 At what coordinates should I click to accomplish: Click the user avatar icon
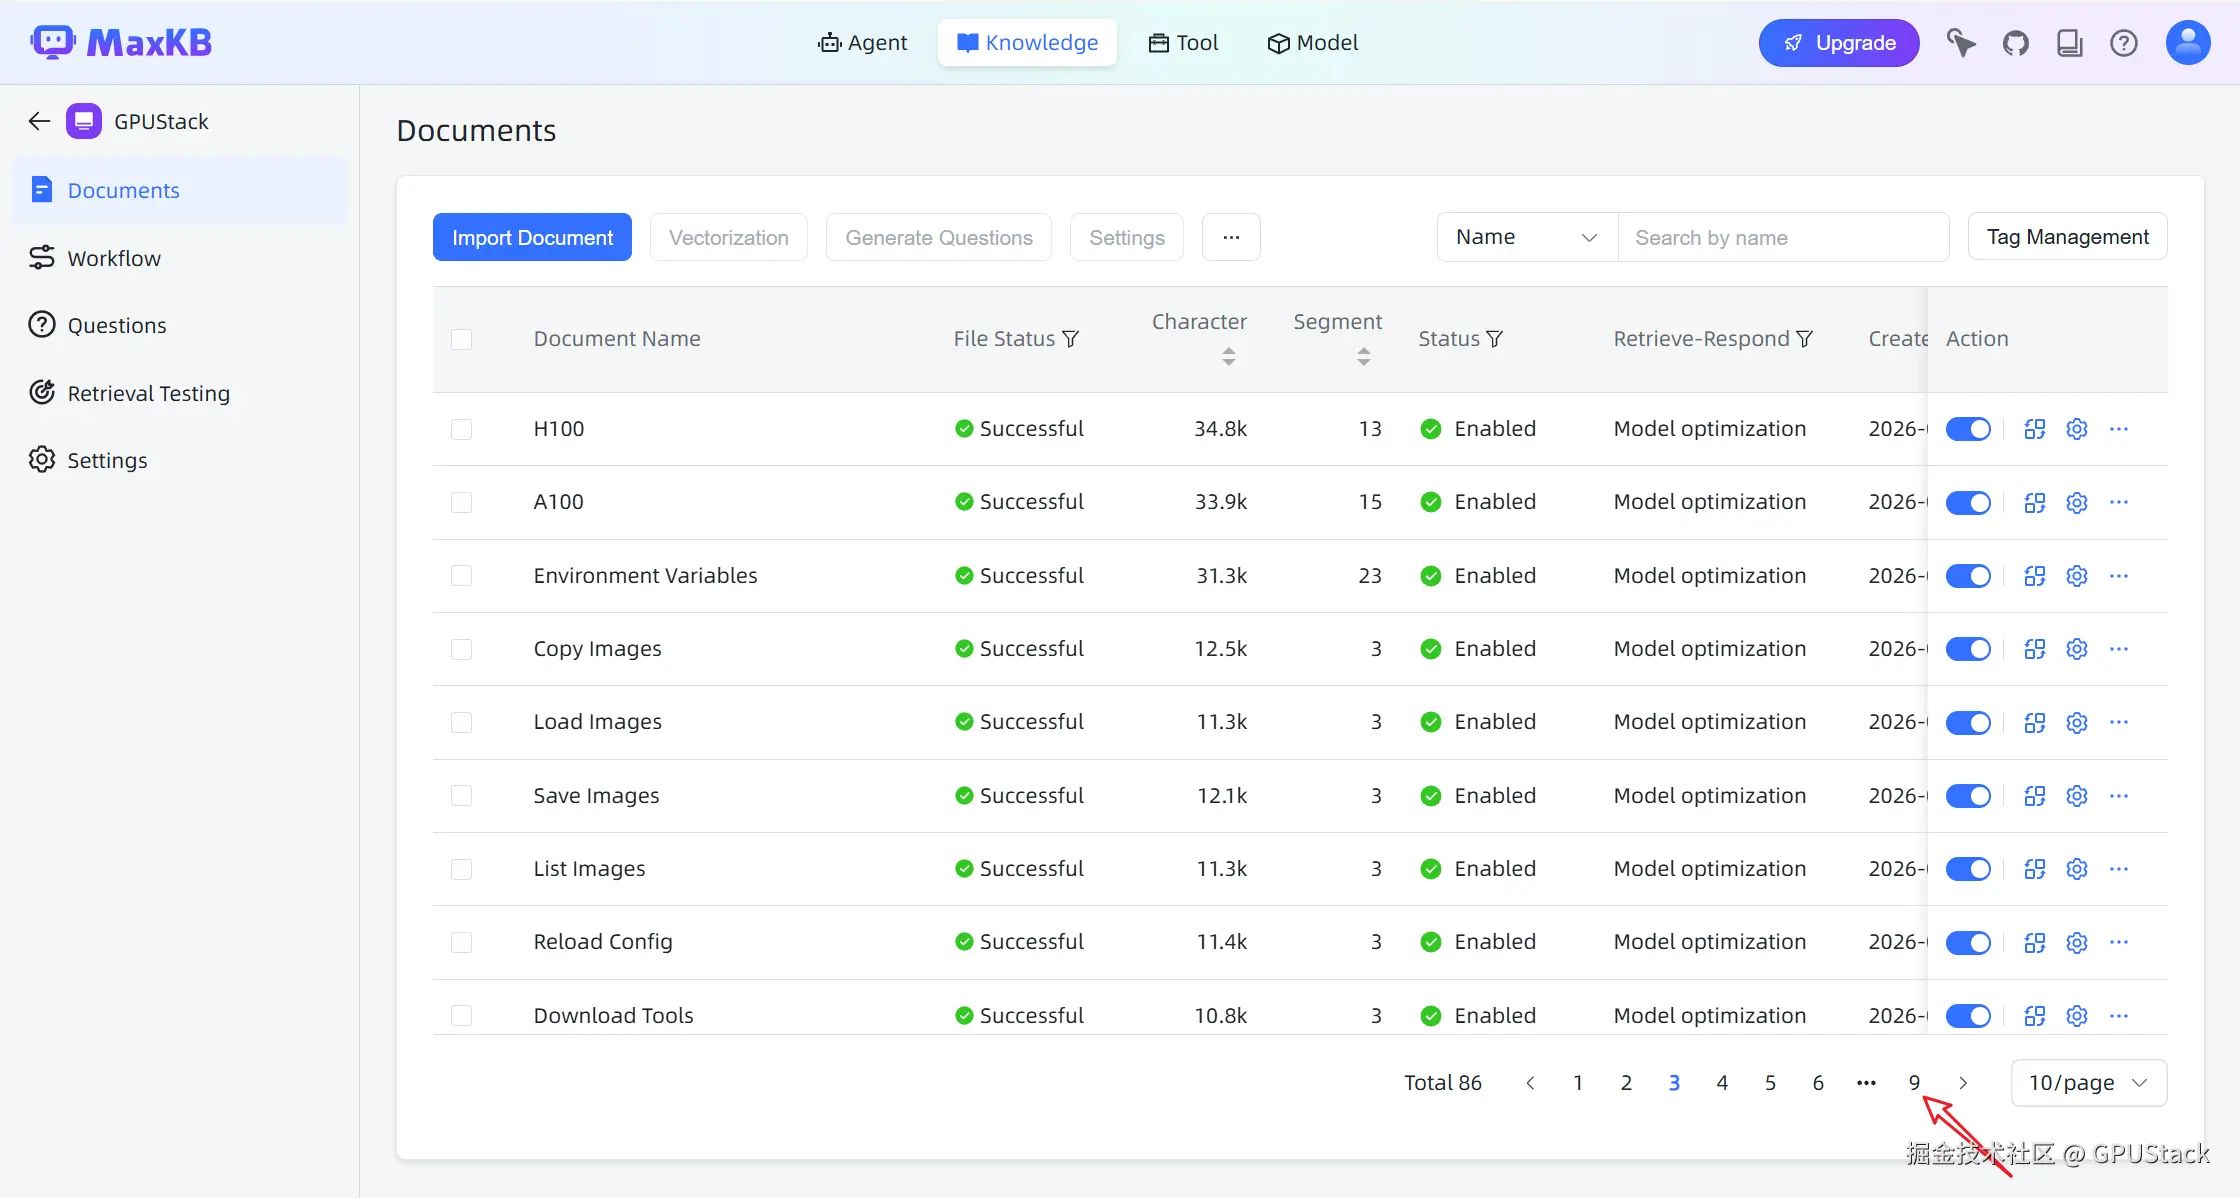(2187, 43)
